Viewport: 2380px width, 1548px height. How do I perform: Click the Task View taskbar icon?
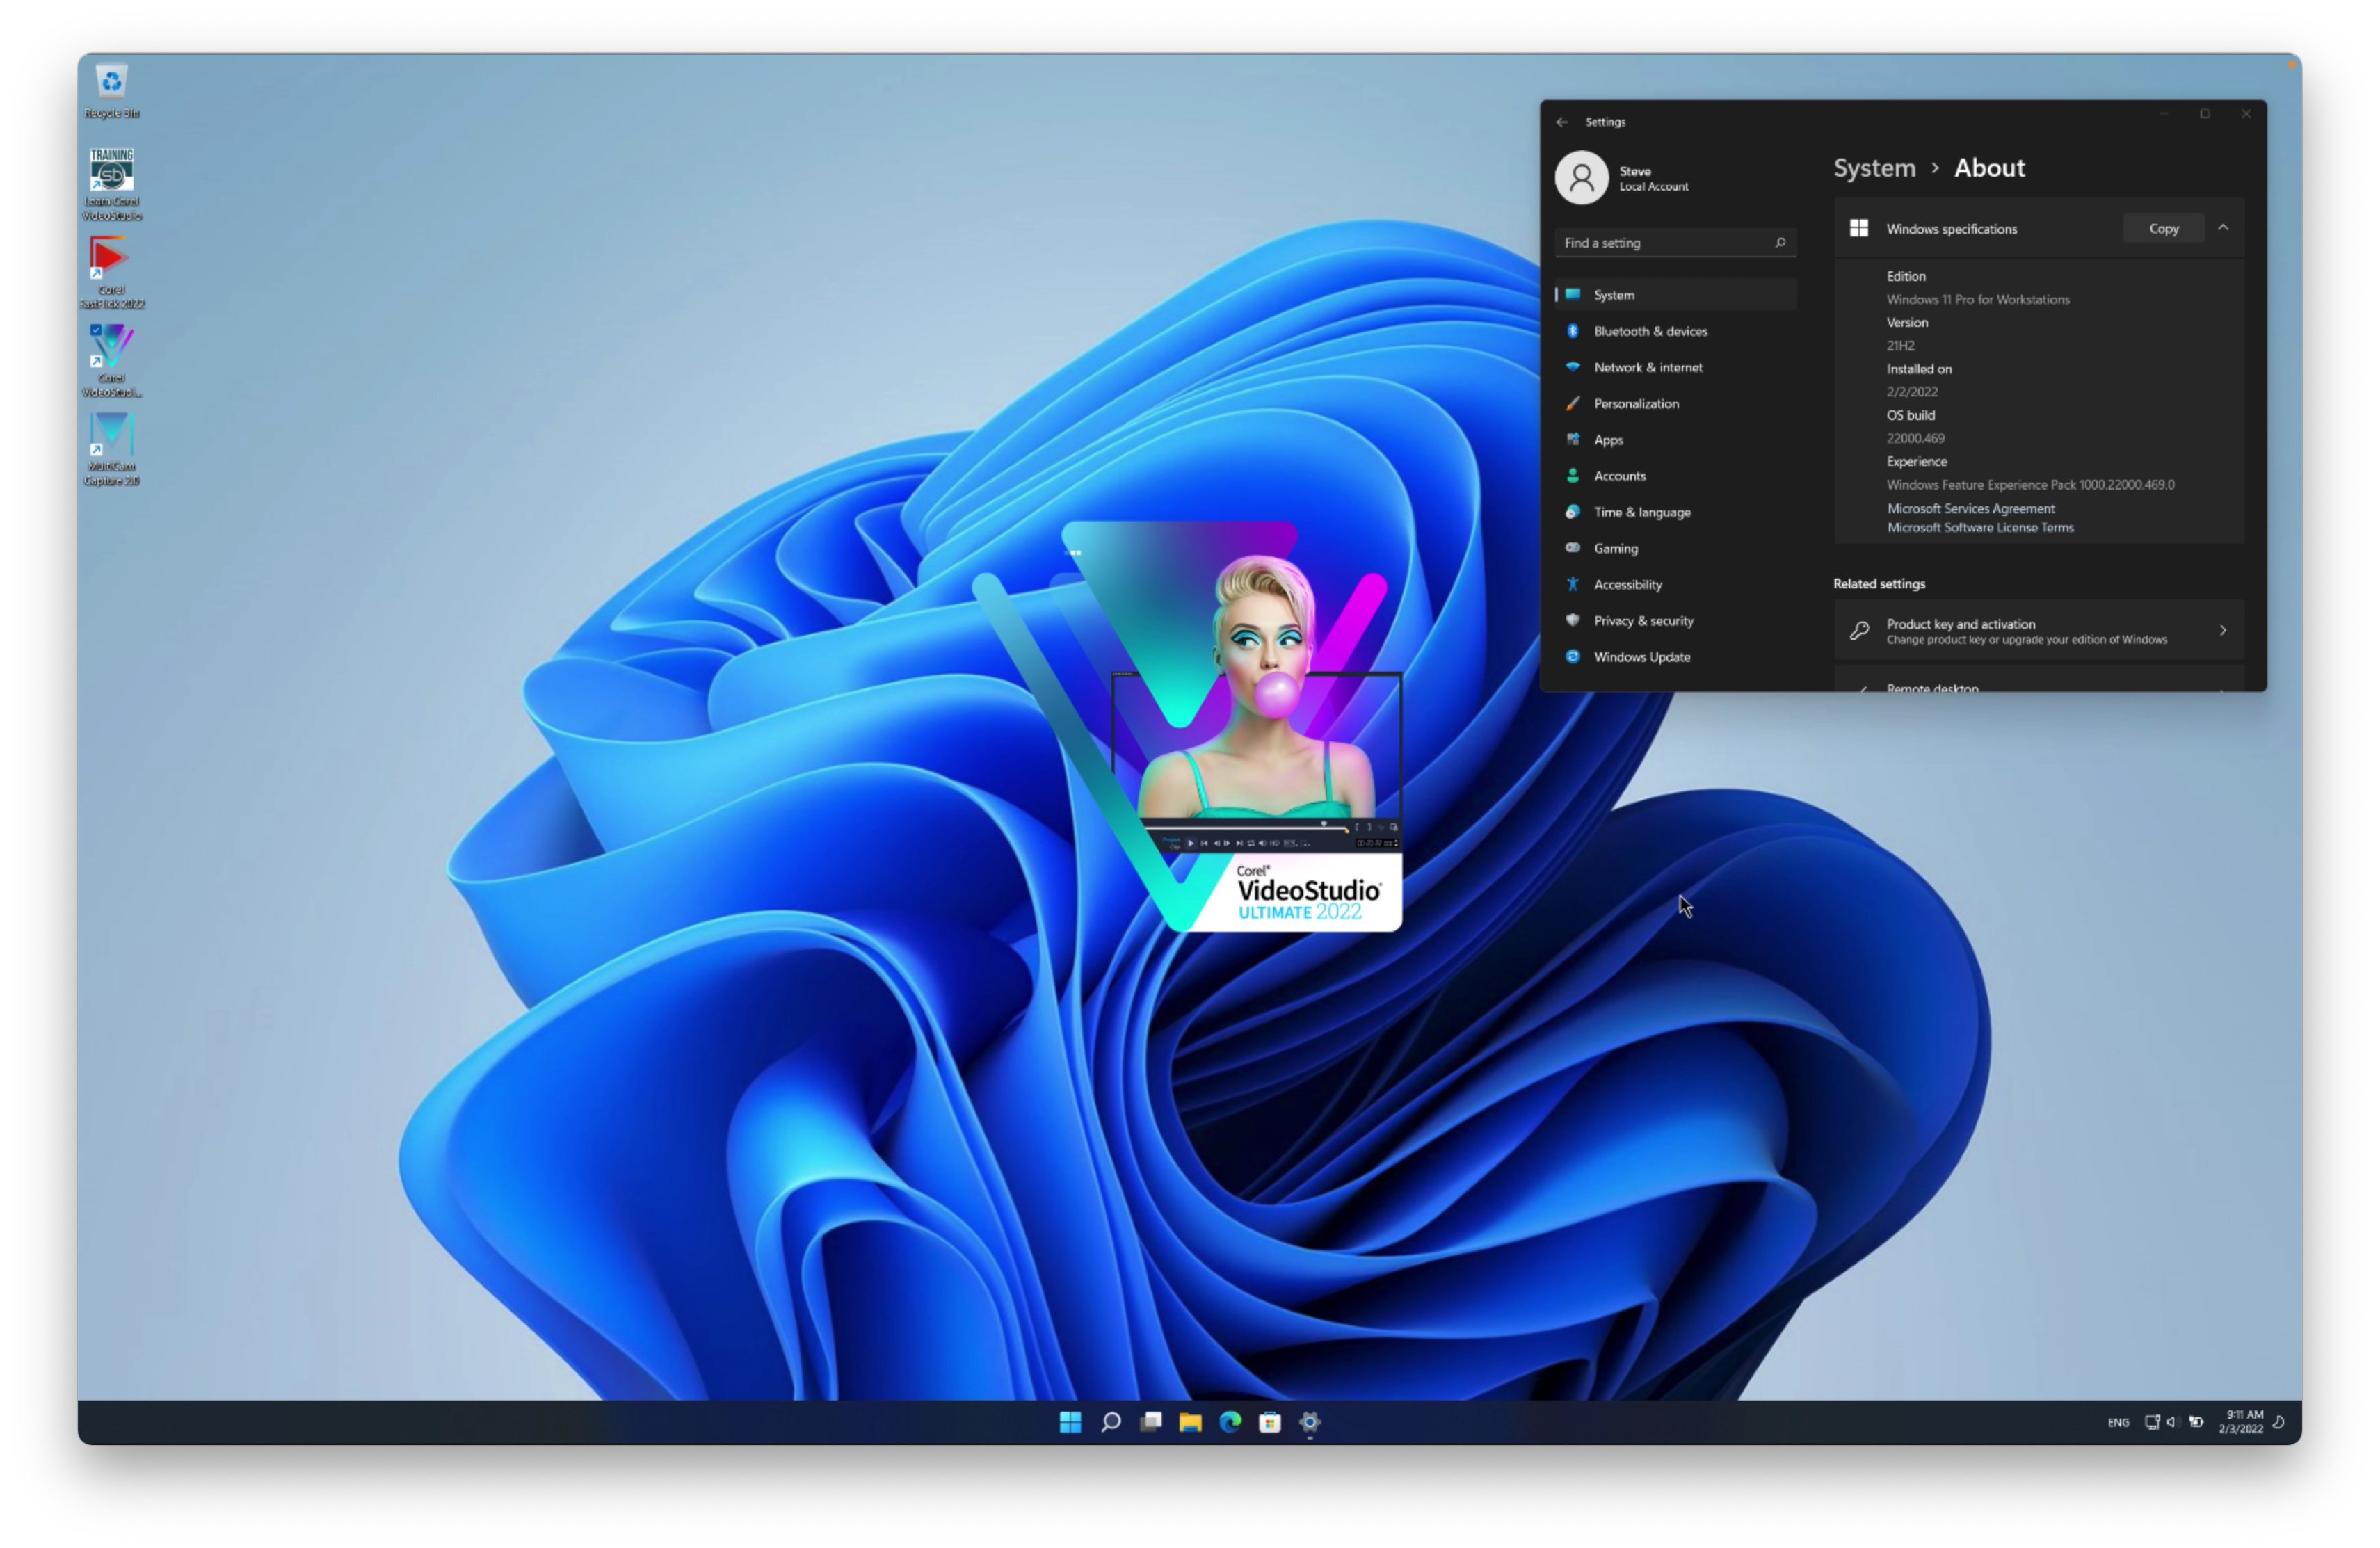pyautogui.click(x=1151, y=1421)
